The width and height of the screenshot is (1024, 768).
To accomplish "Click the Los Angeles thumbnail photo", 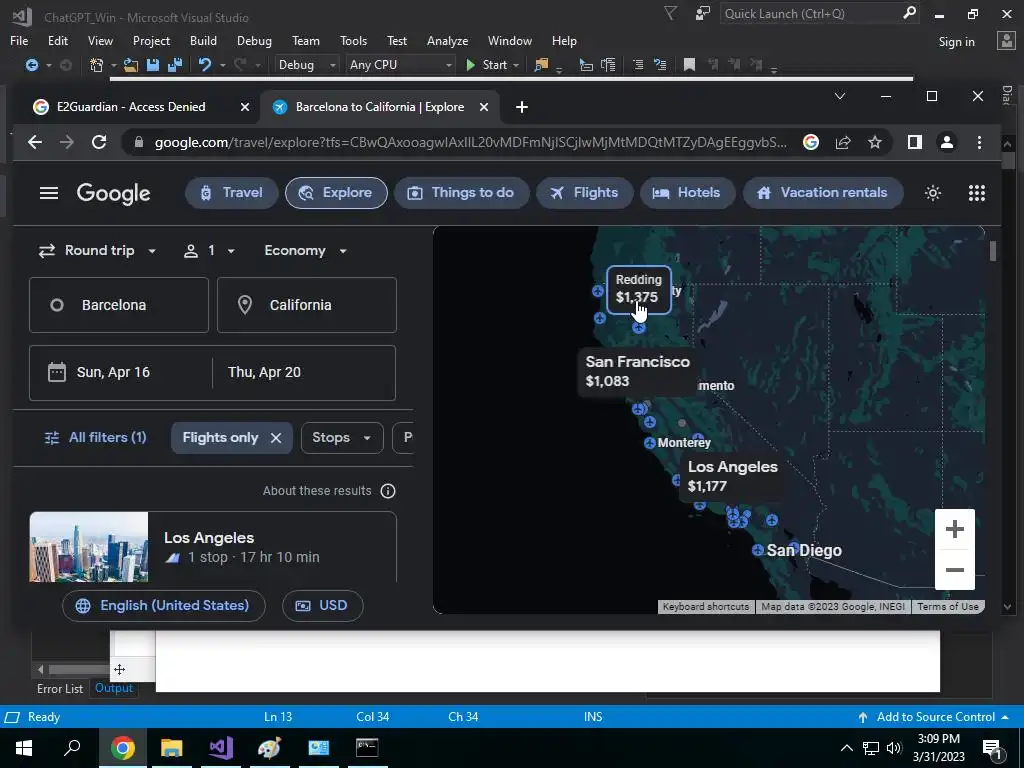I will [89, 547].
